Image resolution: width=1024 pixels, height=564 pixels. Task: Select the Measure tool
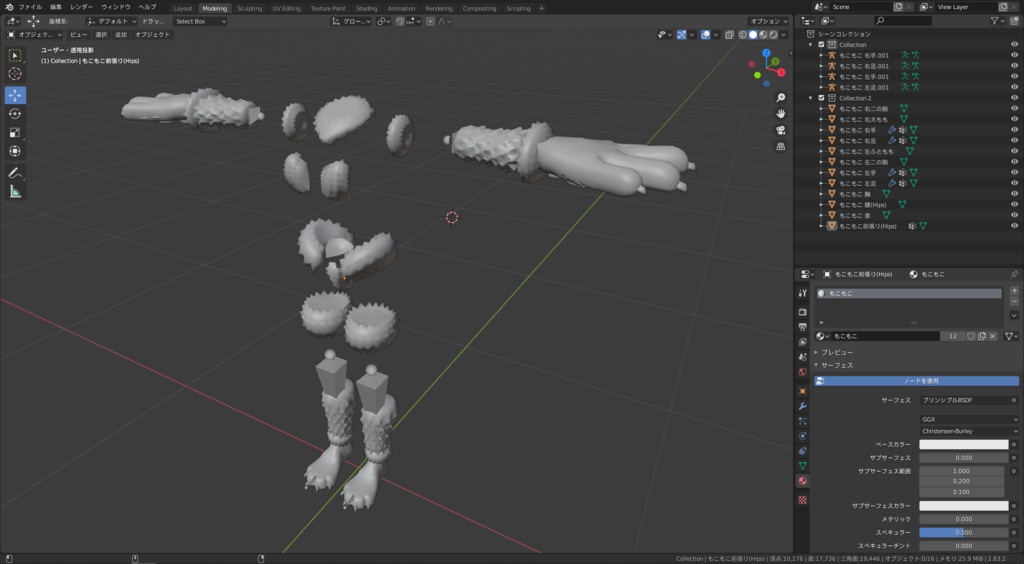point(15,192)
